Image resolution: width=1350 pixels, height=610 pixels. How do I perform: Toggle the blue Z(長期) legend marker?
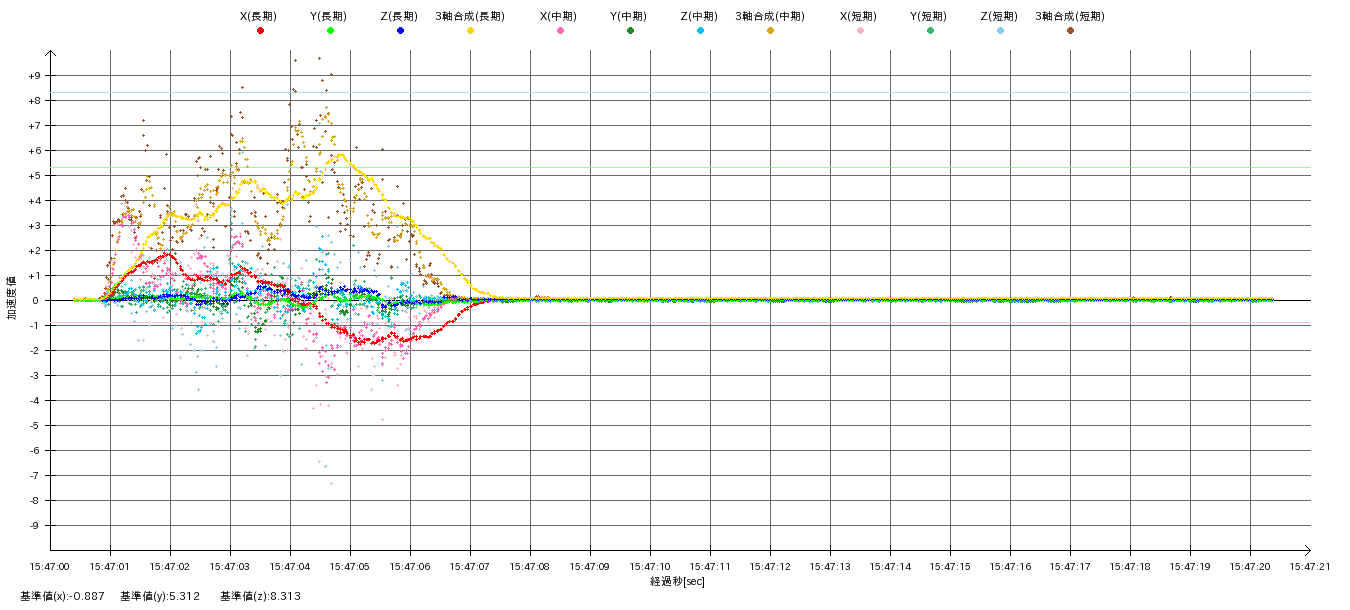(400, 31)
